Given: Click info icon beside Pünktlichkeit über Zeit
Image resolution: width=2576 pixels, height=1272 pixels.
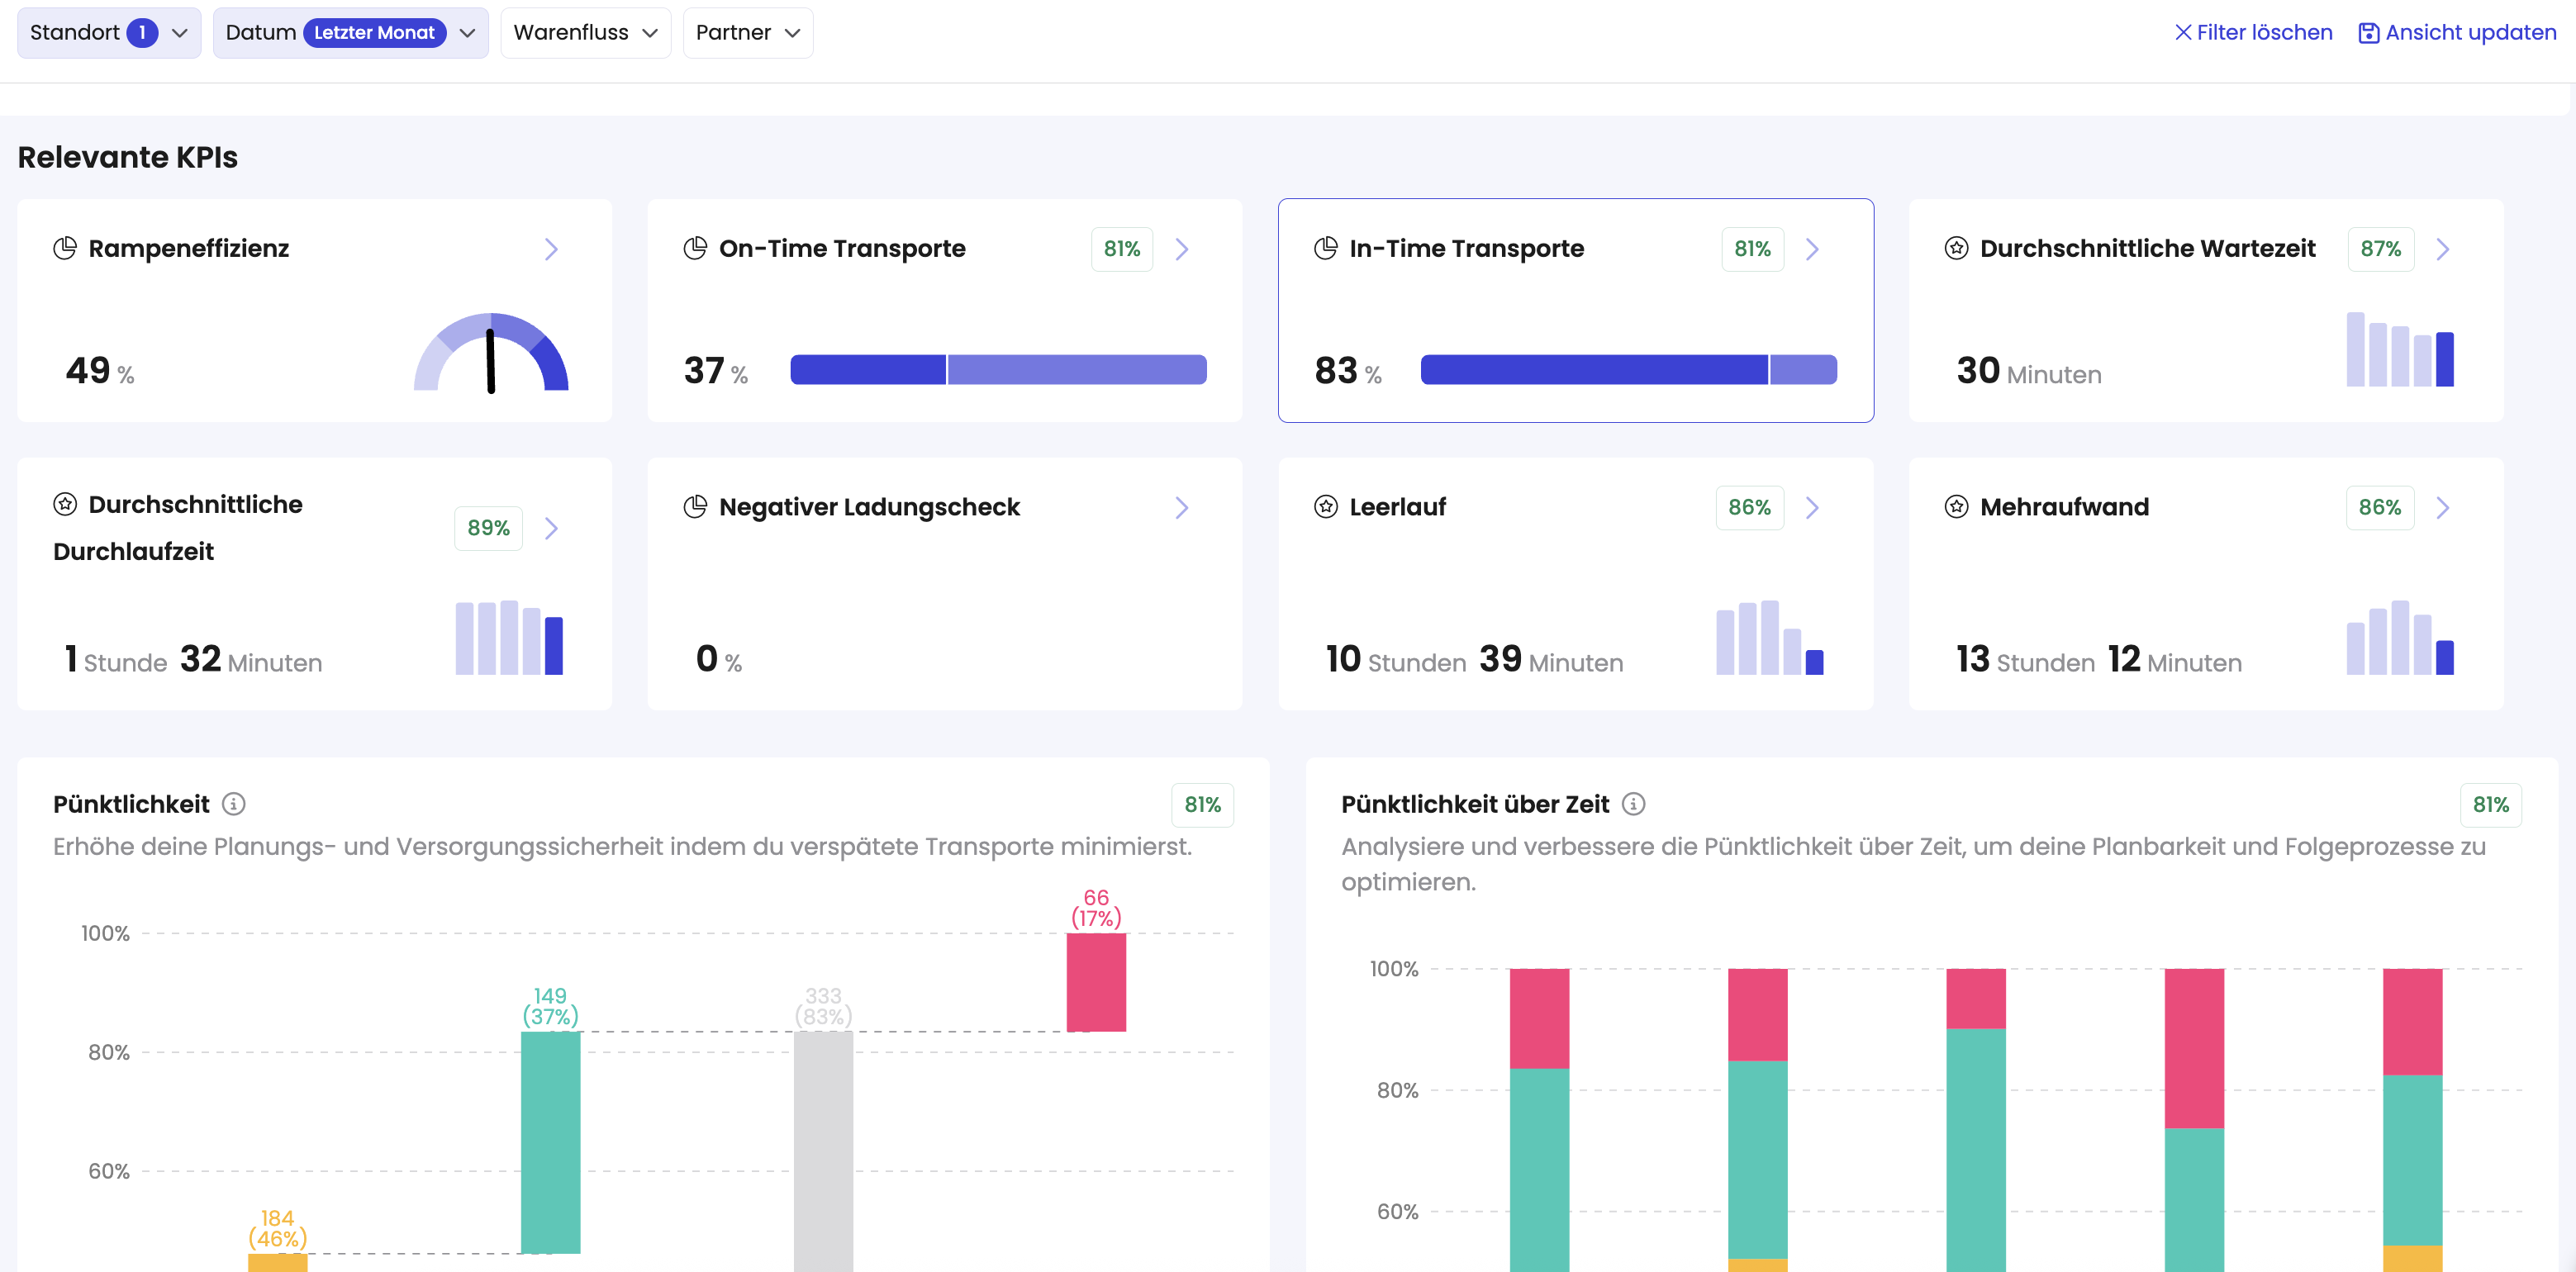Looking at the screenshot, I should click(x=1633, y=804).
